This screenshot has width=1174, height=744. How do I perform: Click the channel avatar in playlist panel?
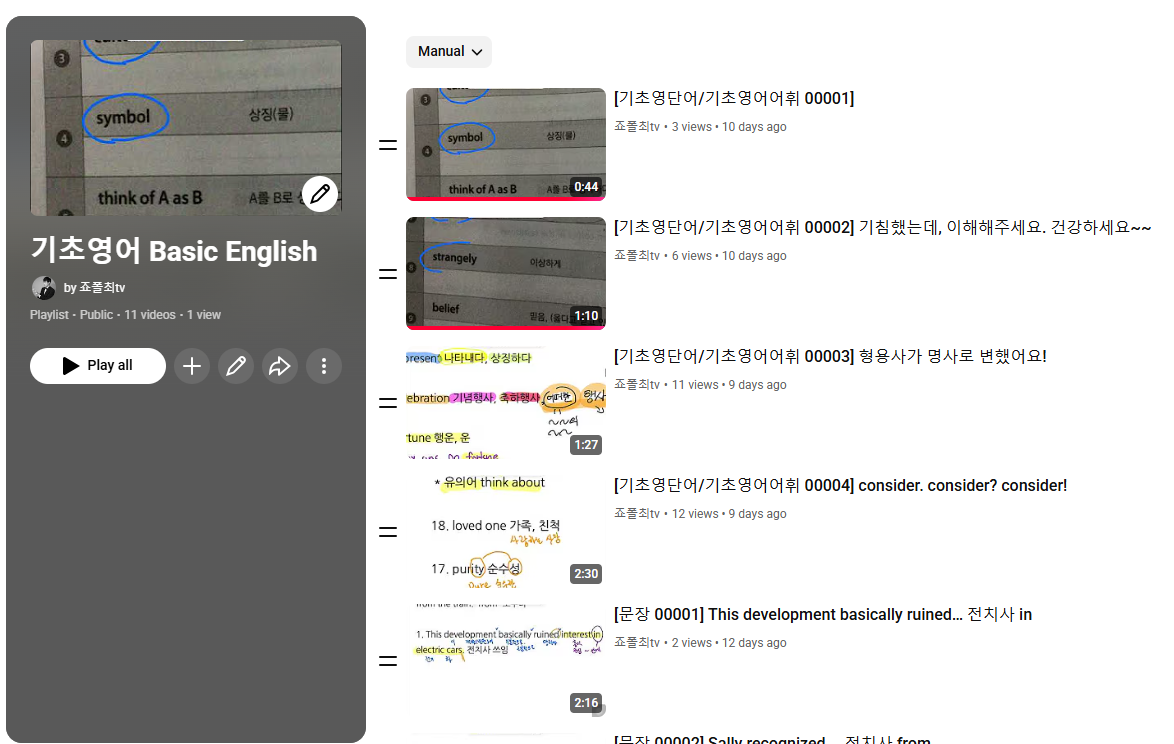click(x=43, y=288)
